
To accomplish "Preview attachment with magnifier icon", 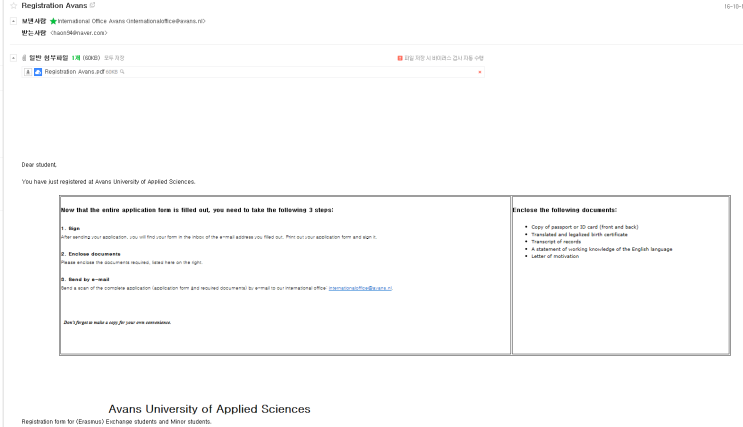I will (x=122, y=72).
